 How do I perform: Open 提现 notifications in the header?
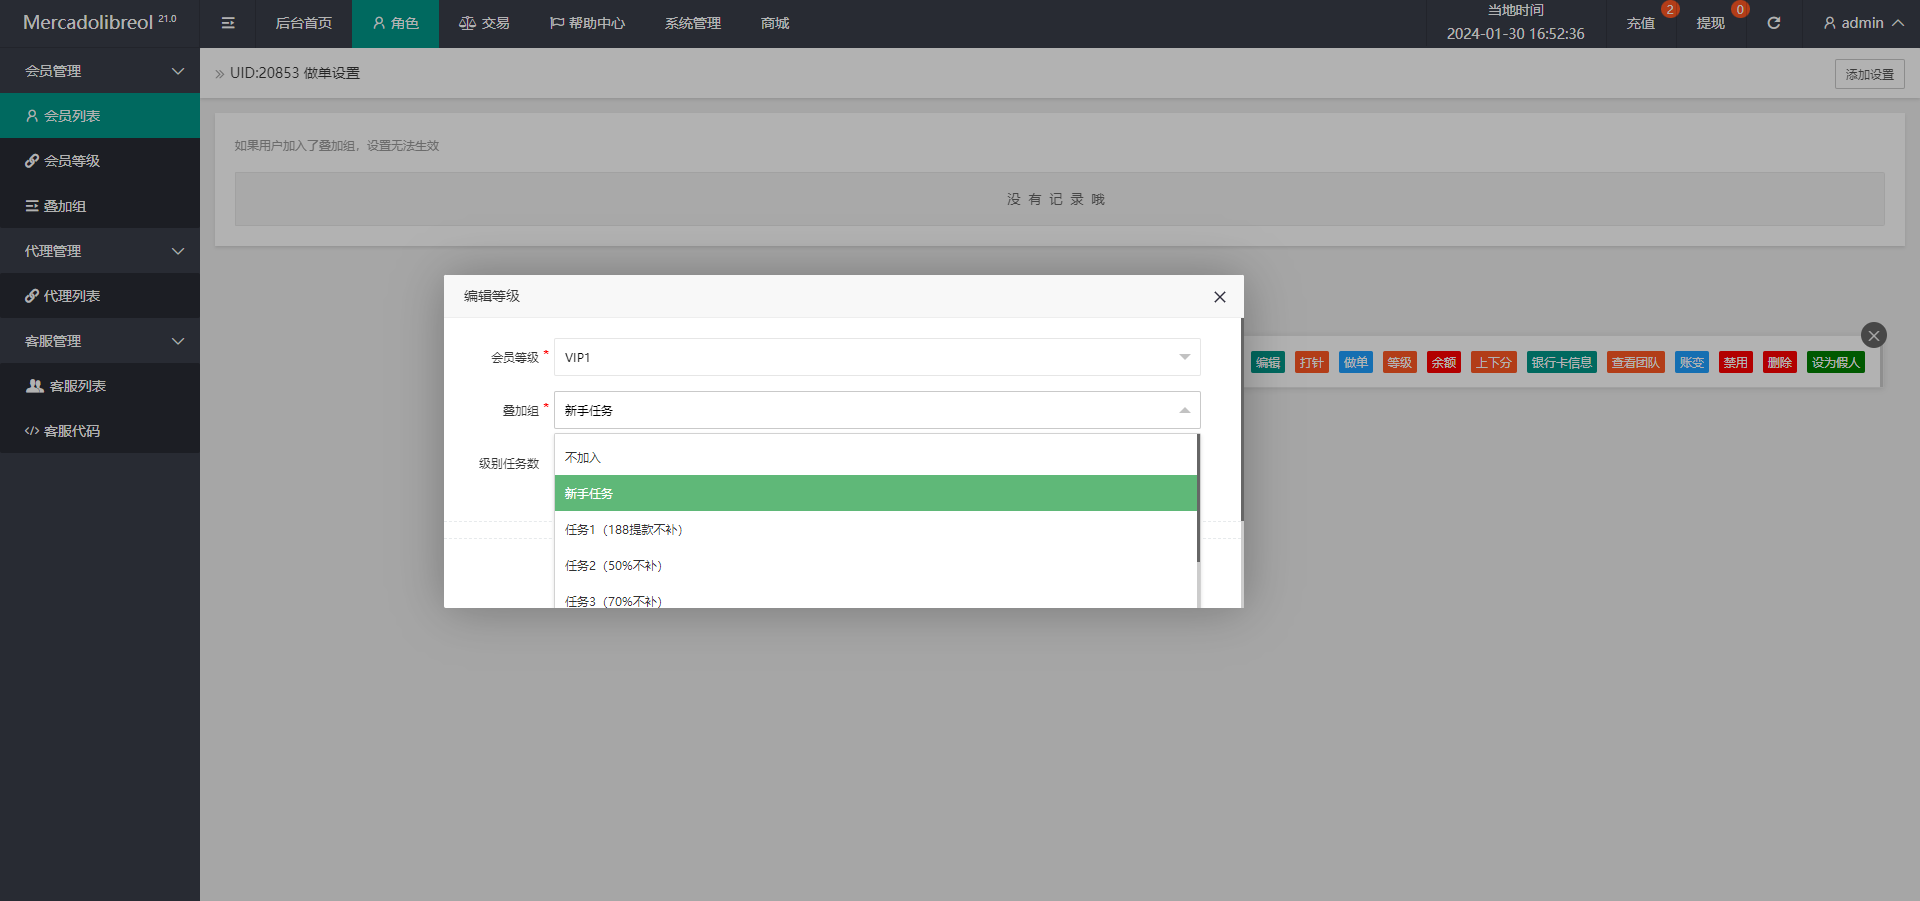[1711, 23]
